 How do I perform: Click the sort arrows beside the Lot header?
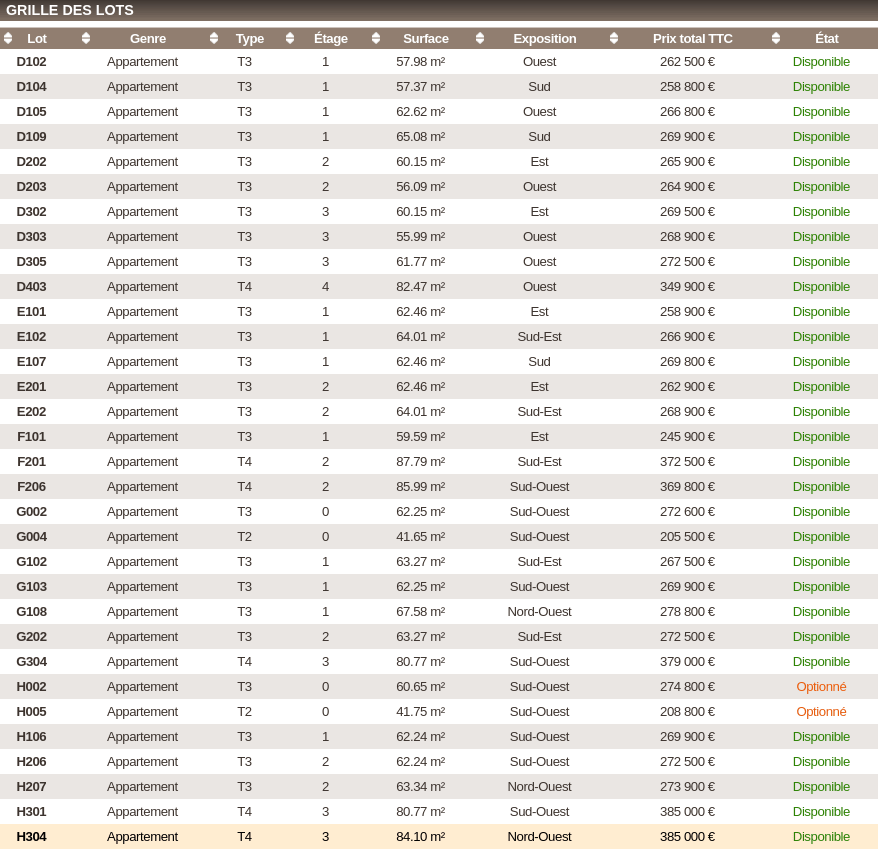tap(8, 38)
